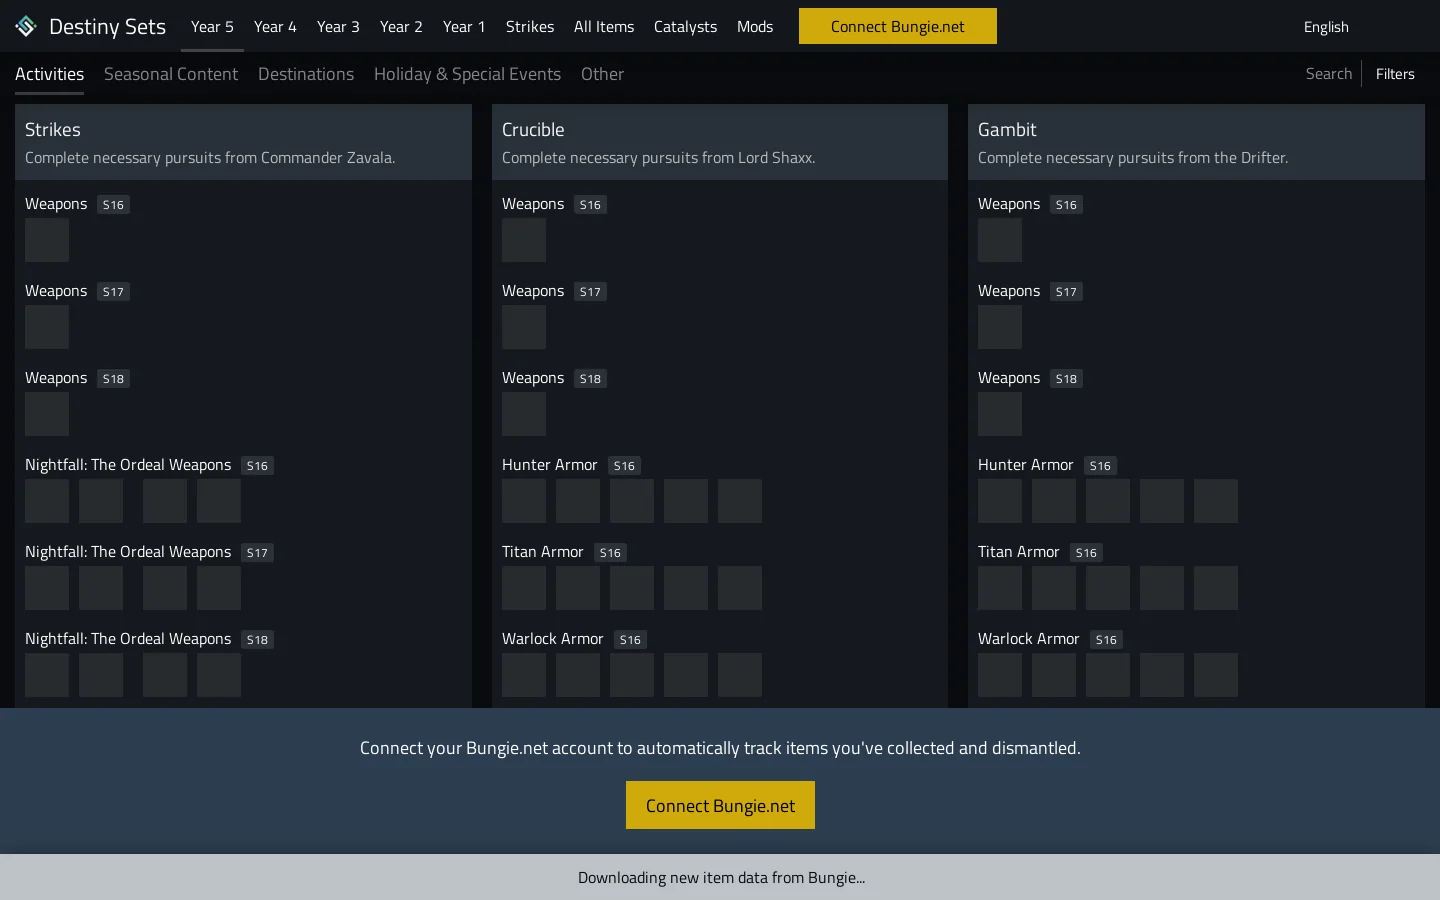Select the Crucible Weapons S17 item tile
This screenshot has height=900, width=1440.
coord(524,327)
